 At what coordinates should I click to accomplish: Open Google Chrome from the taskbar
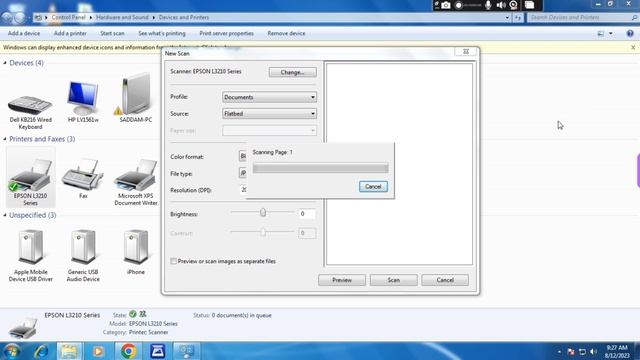129,351
